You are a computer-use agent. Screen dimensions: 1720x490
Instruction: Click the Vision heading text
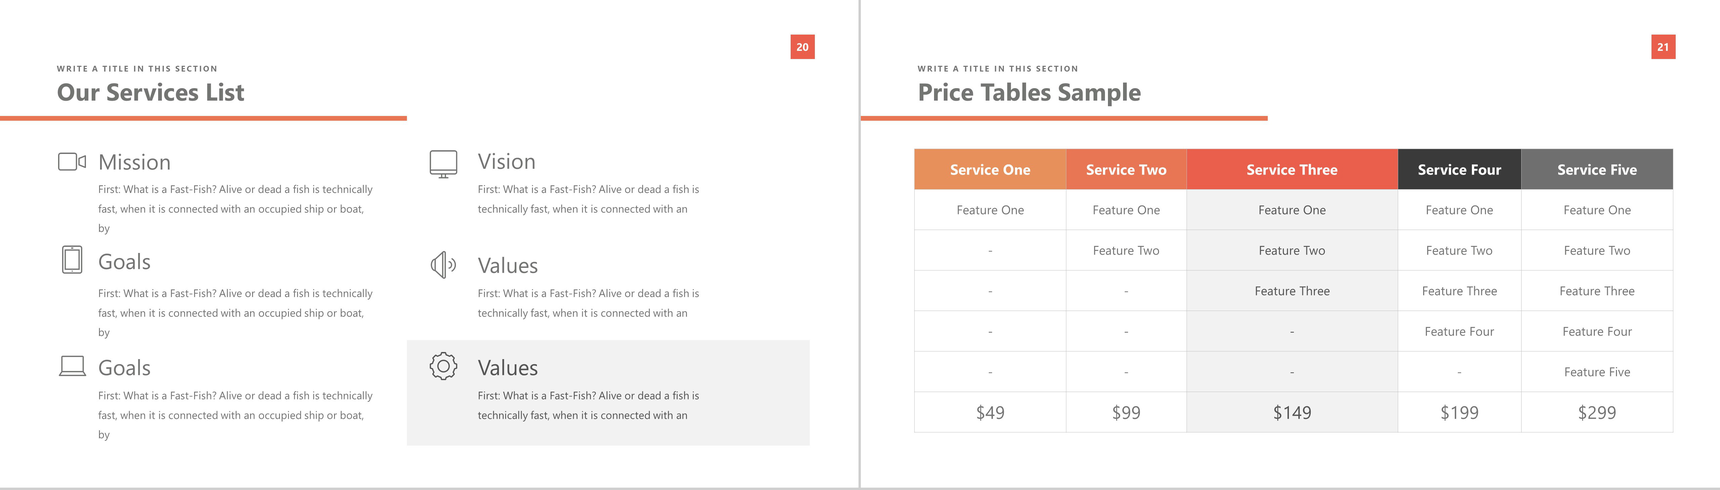pyautogui.click(x=506, y=161)
